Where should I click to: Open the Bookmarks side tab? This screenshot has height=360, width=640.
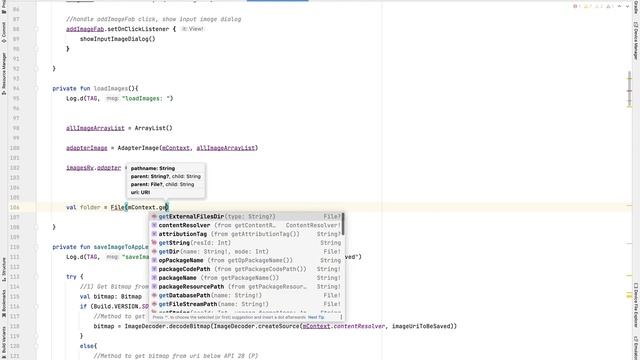(x=4, y=304)
